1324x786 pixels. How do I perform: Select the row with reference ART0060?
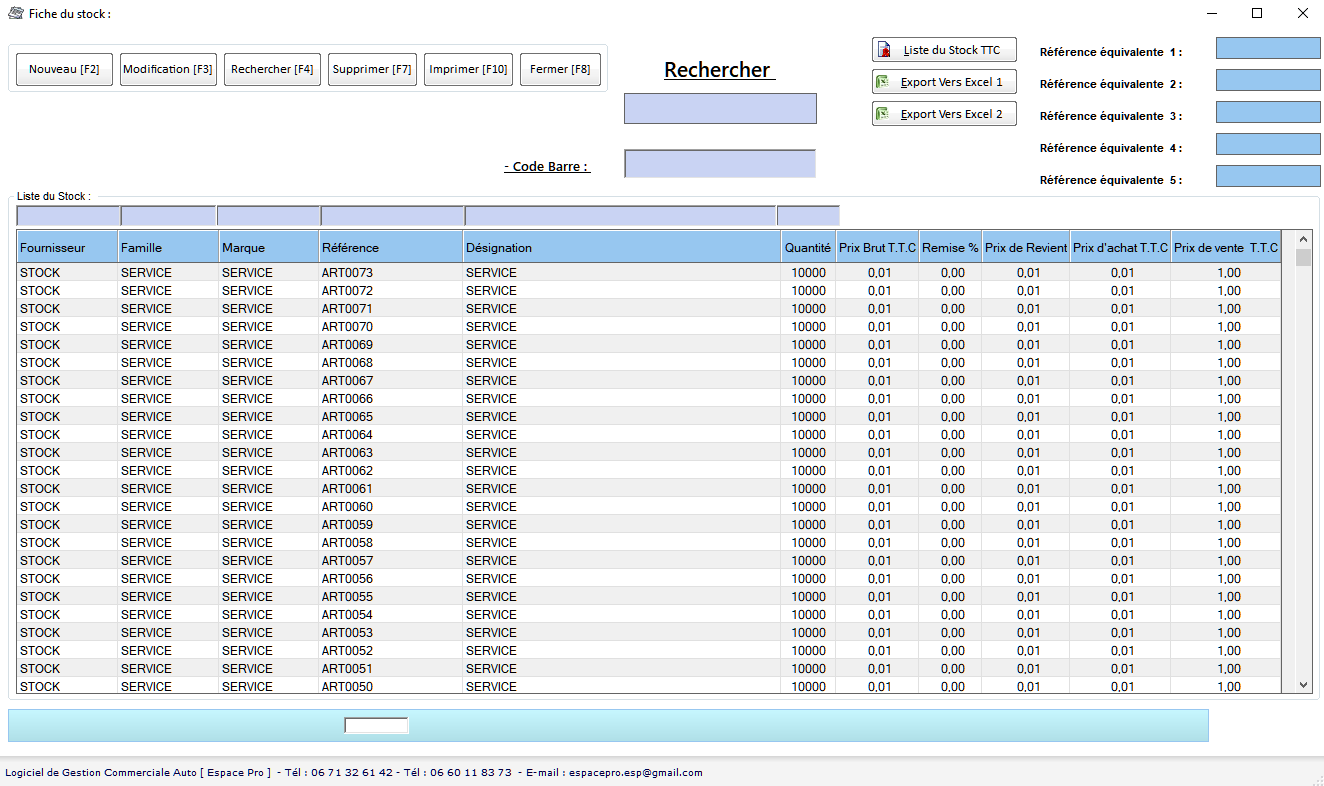(x=648, y=507)
